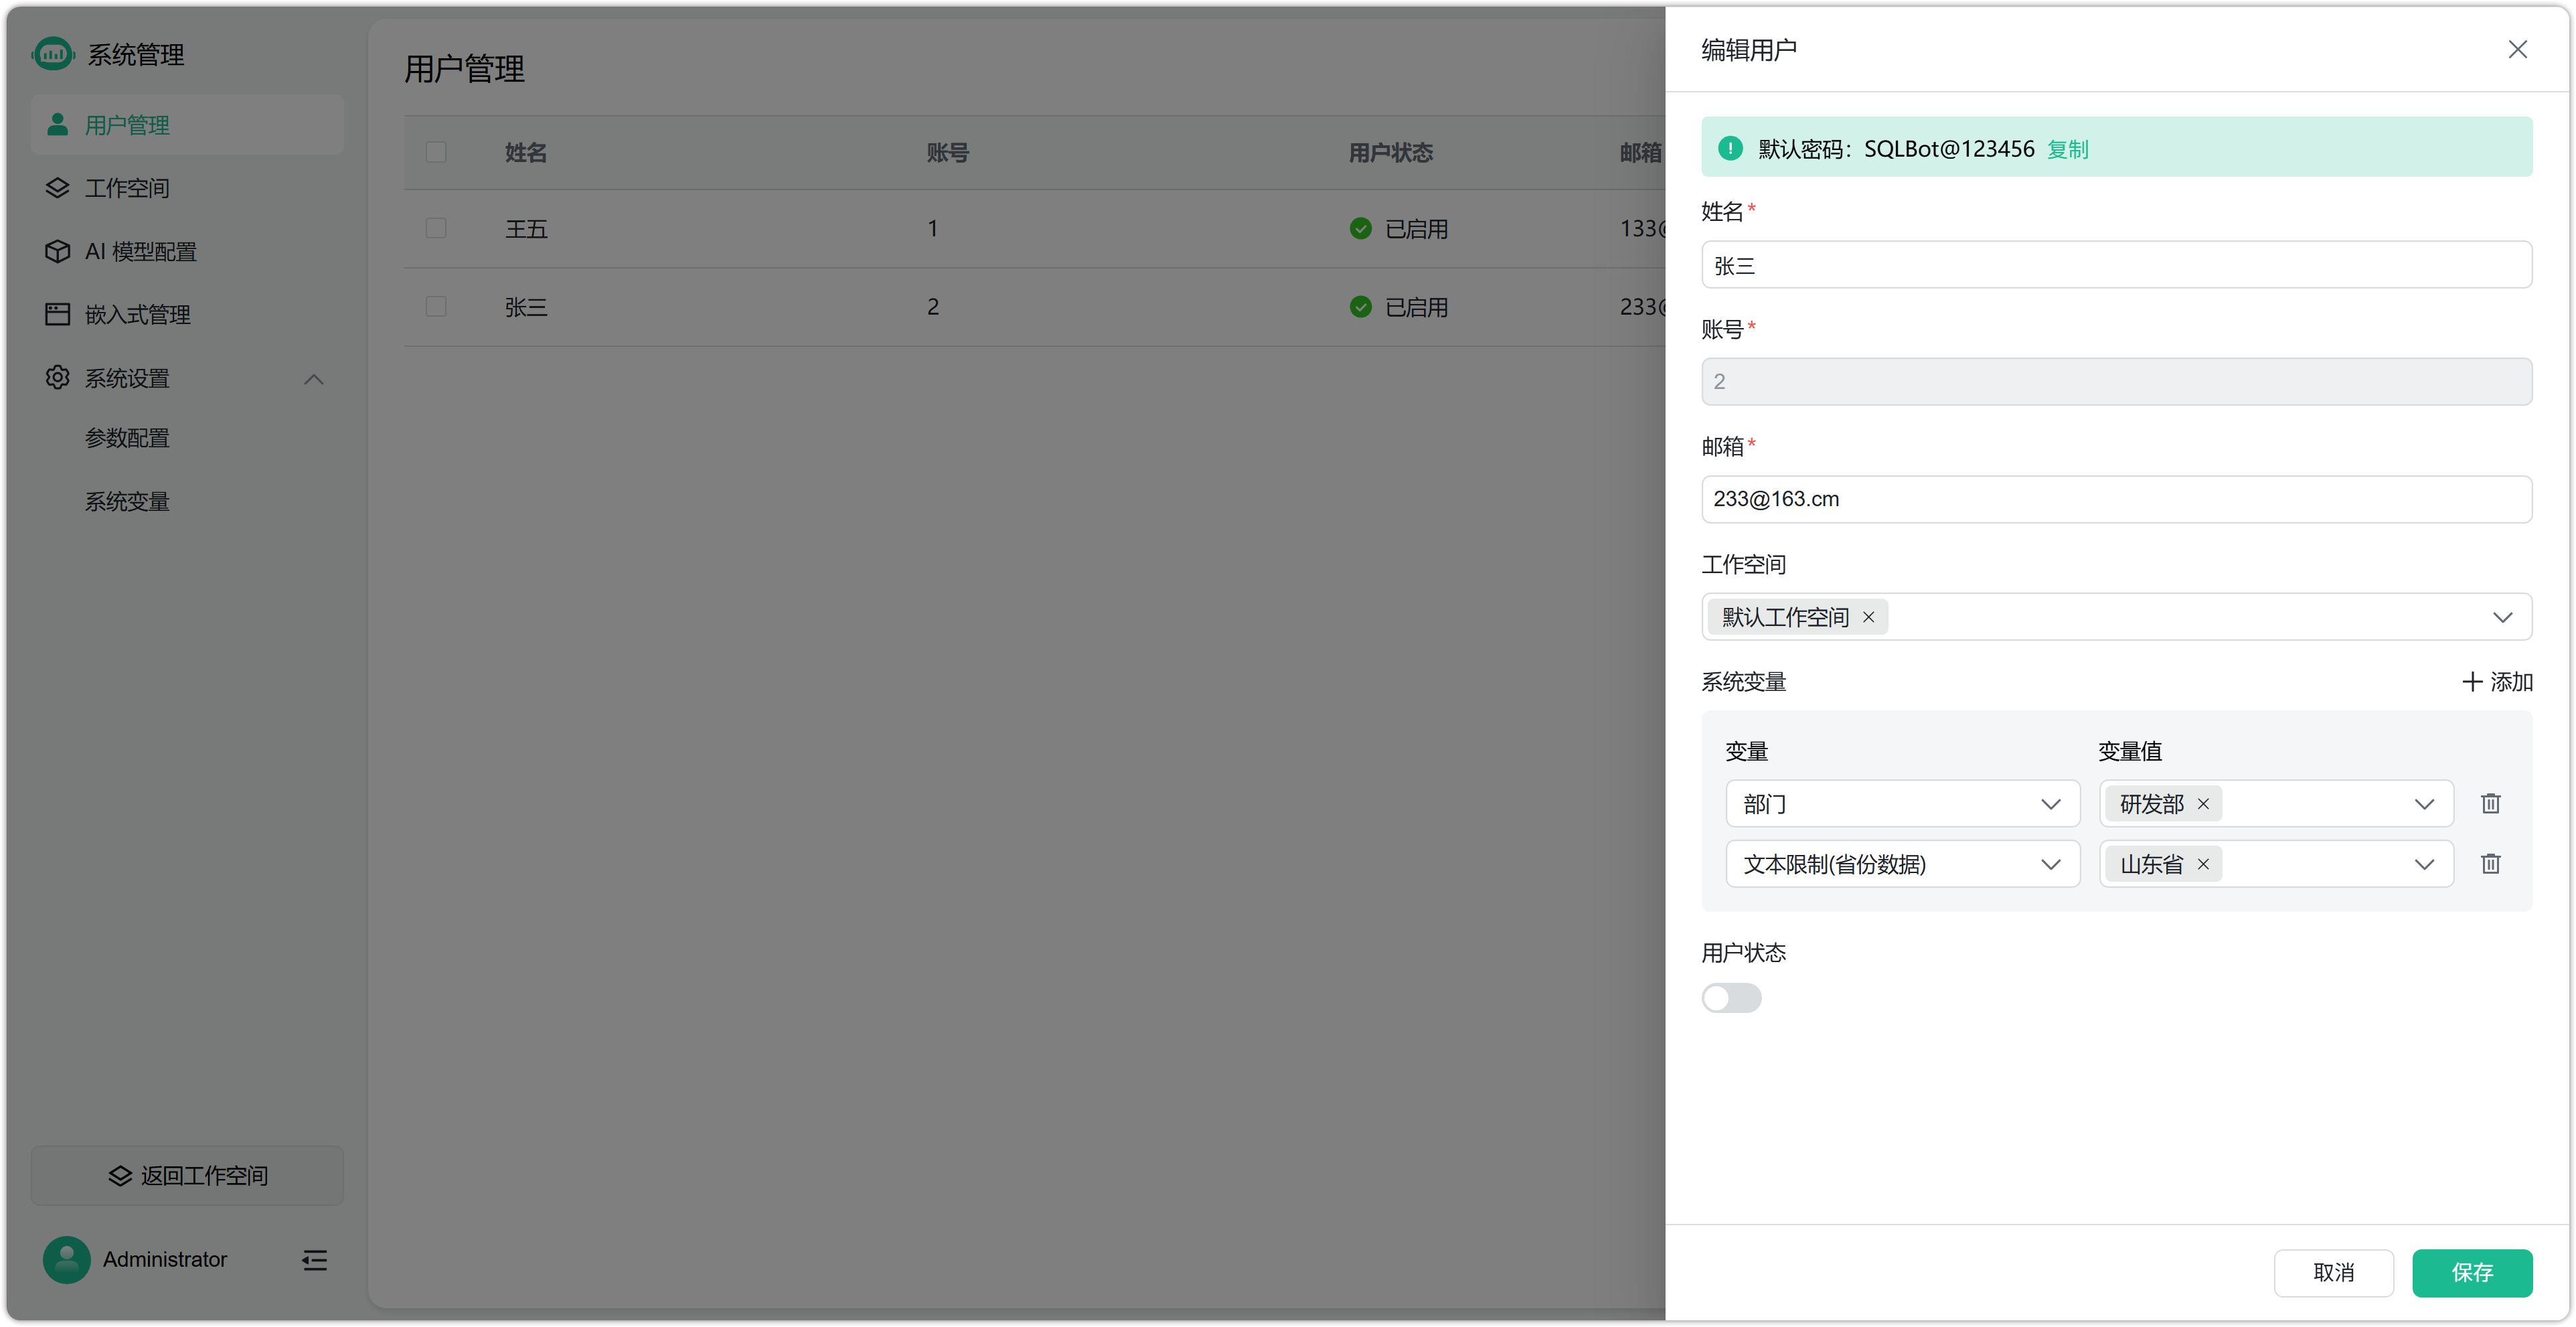Open the 变量值 dropdown showing 山东省

coord(2424,864)
